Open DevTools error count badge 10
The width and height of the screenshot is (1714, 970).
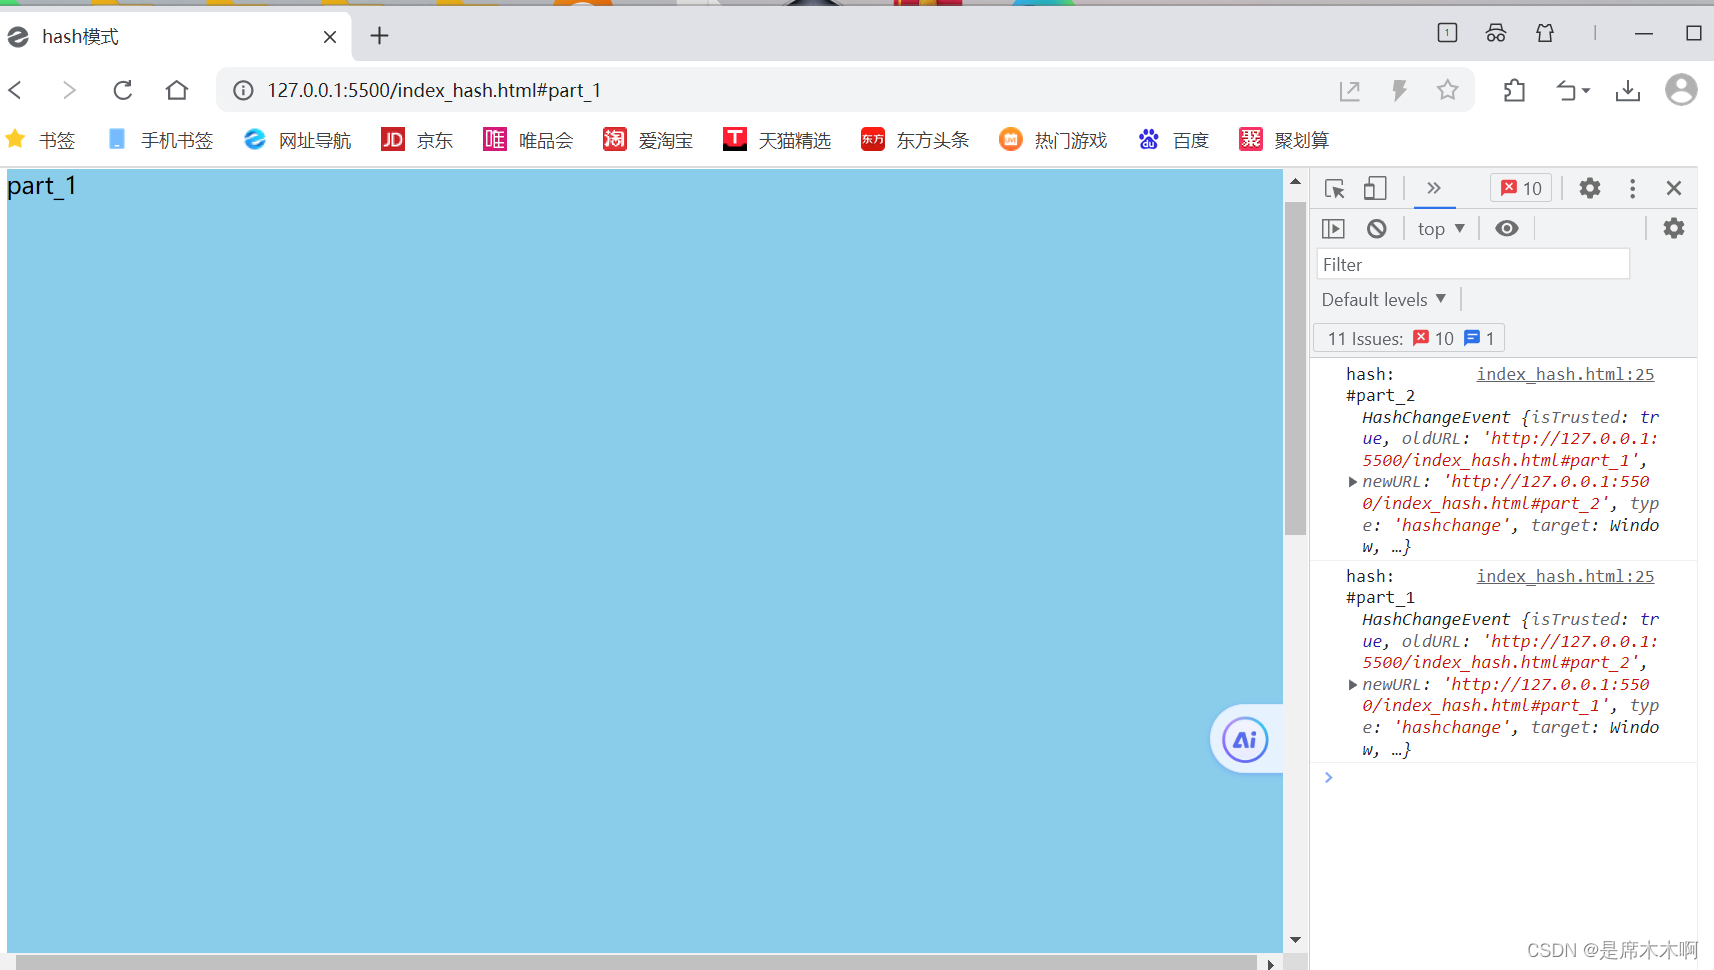point(1521,188)
